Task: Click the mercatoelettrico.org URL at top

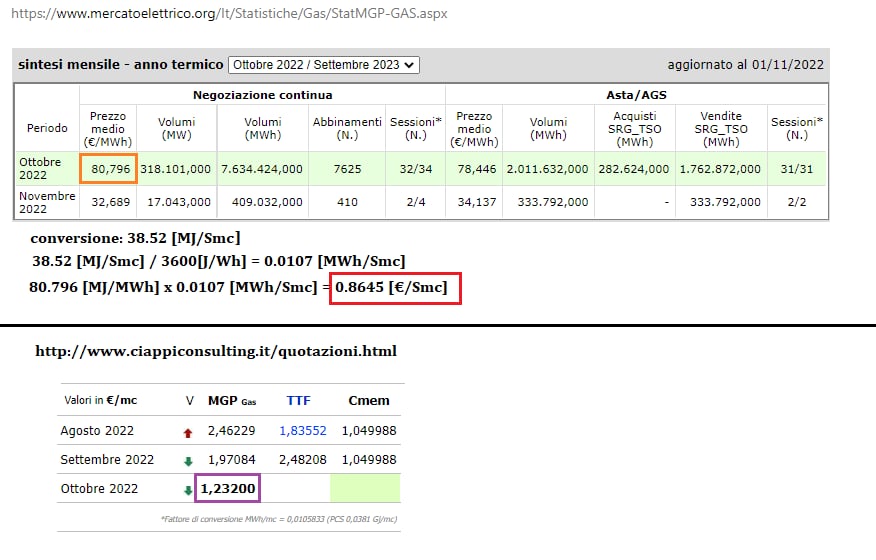Action: point(226,14)
